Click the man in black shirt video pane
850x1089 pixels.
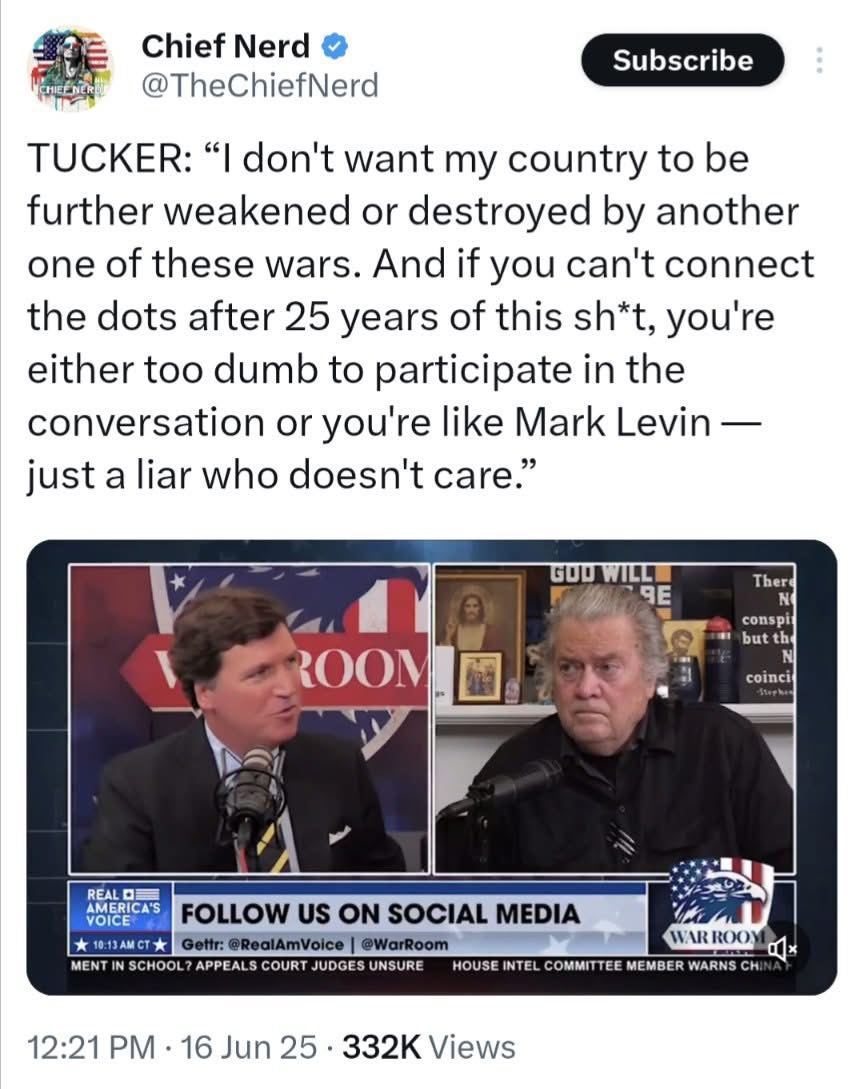tap(614, 718)
